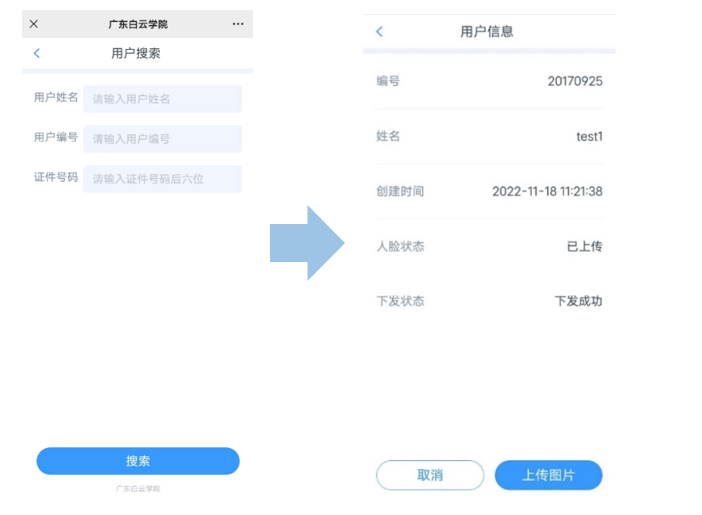
Task: Click the 人脸状态 value 已上传
Action: tap(584, 246)
